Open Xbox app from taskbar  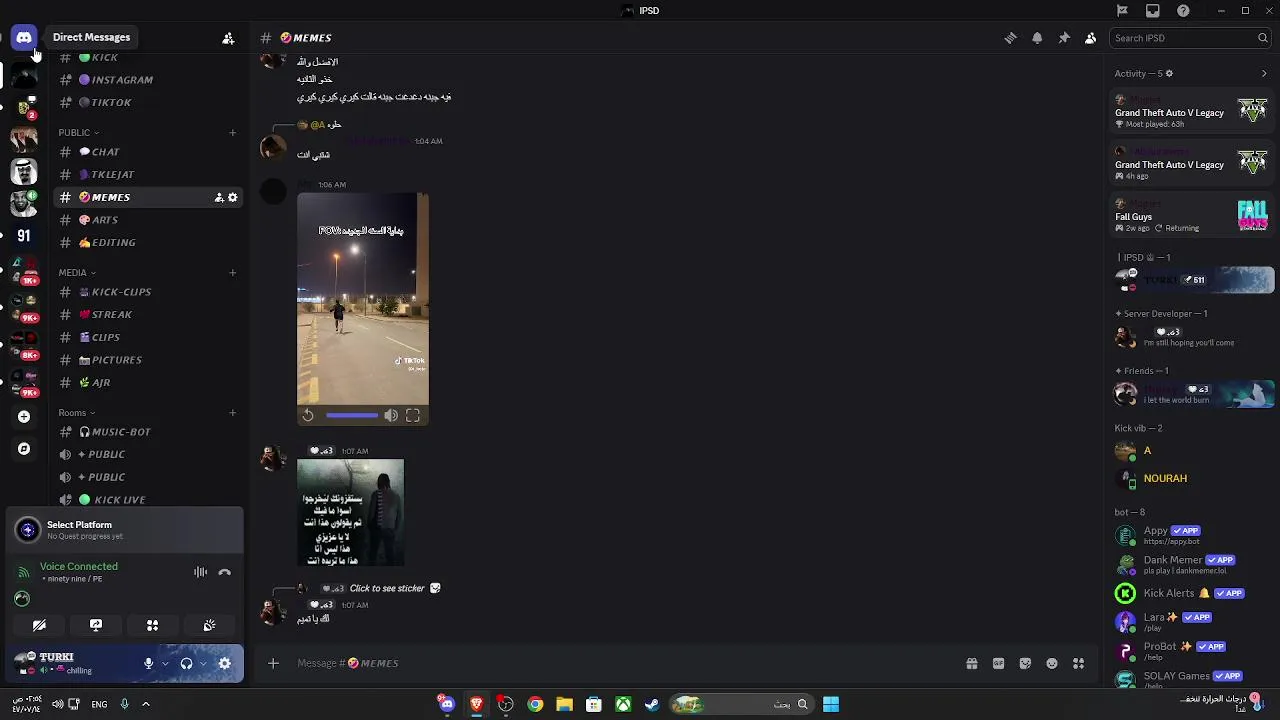[623, 704]
